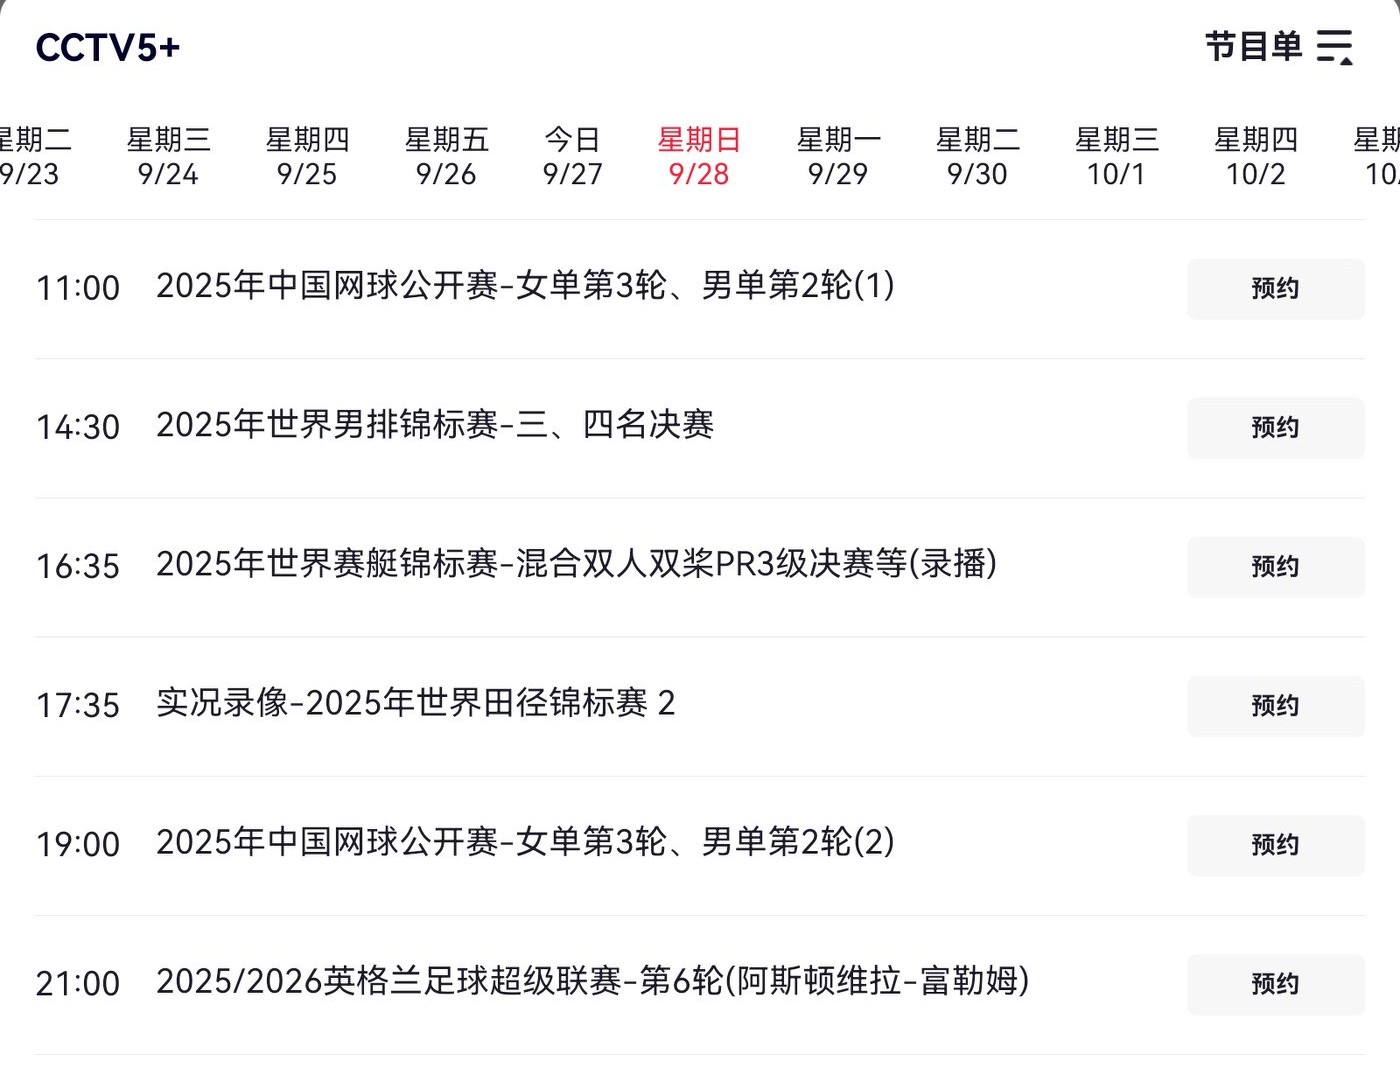Screen dimensions: 1400x1069
Task: Tap 预约 for 21:00 英格兰足球超级联赛
Action: coord(1275,984)
